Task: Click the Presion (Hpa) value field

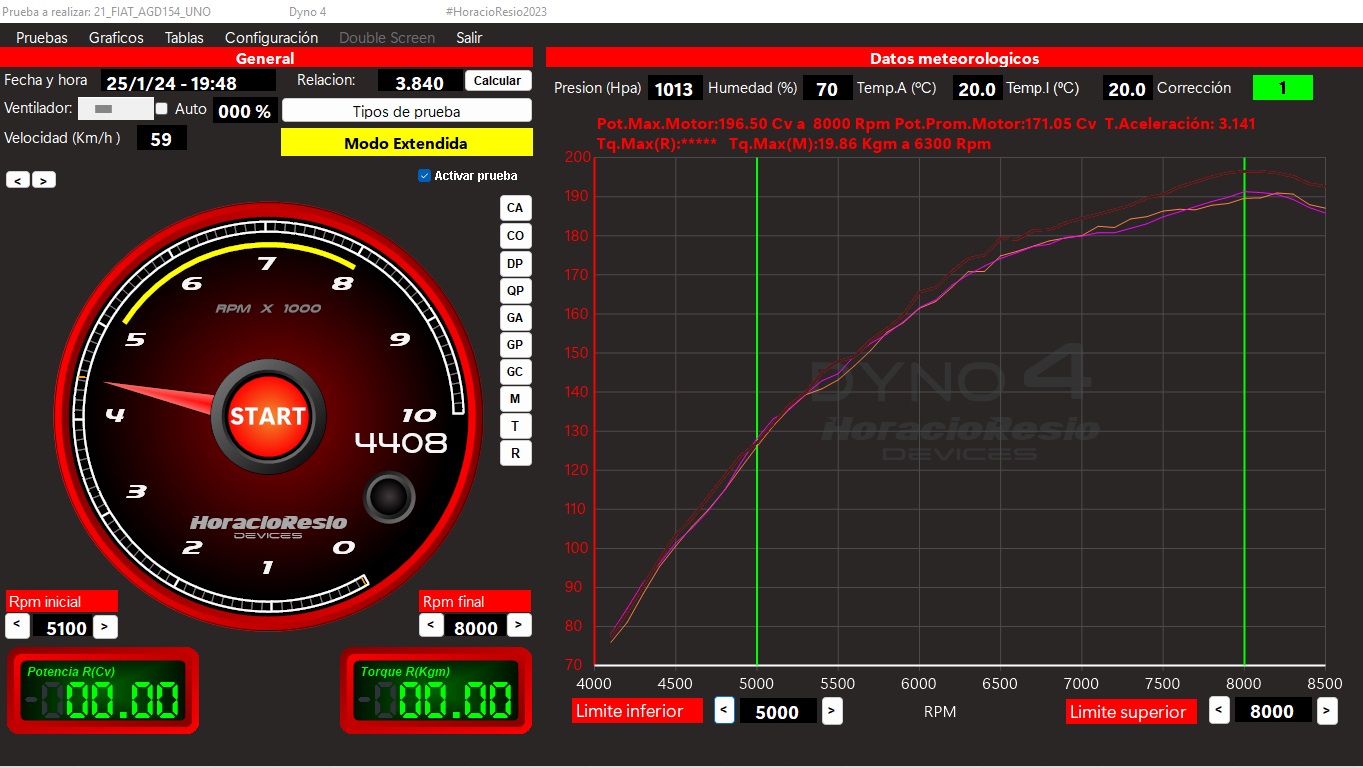Action: click(675, 89)
